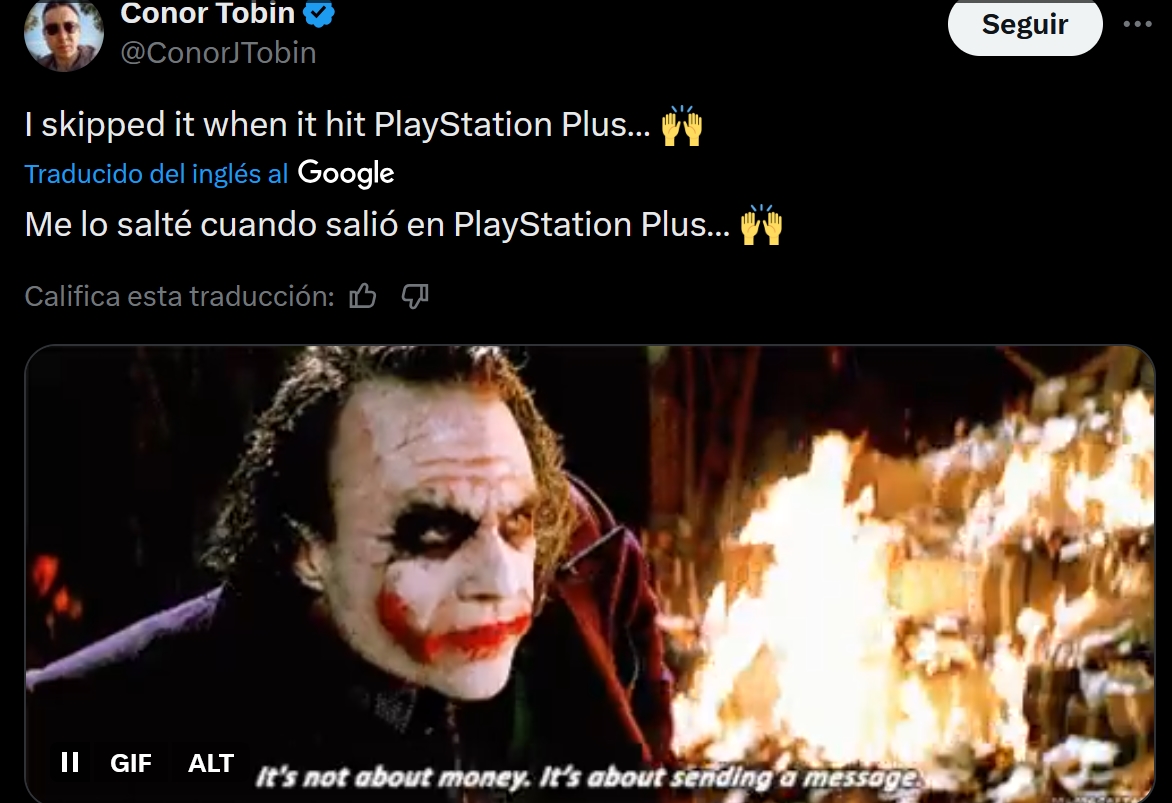The width and height of the screenshot is (1172, 803).
Task: Click the Califica esta traducción label
Action: 179,297
